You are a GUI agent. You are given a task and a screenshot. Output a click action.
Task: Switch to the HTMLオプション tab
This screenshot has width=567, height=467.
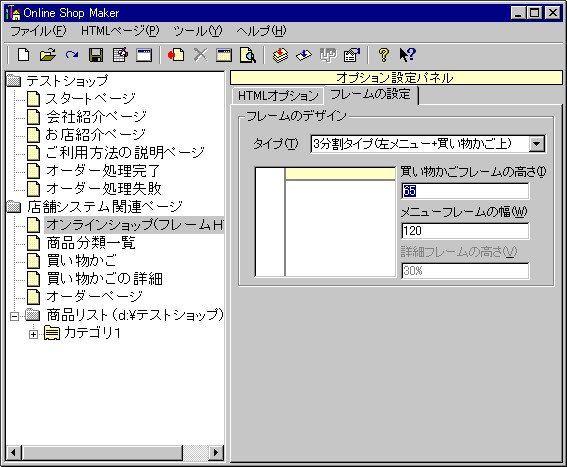[278, 96]
